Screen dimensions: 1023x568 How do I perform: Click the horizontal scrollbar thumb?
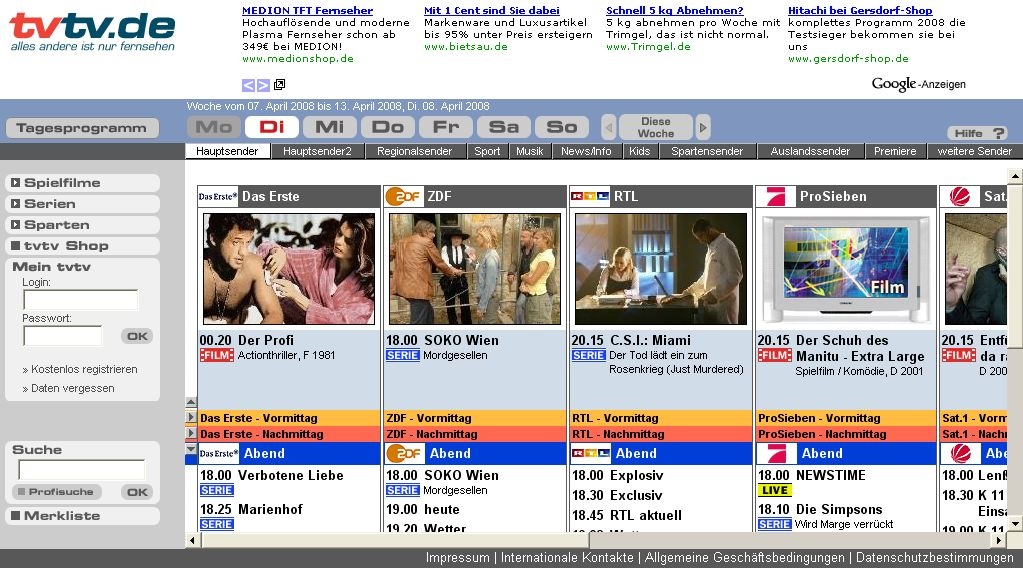pyautogui.click(x=396, y=540)
